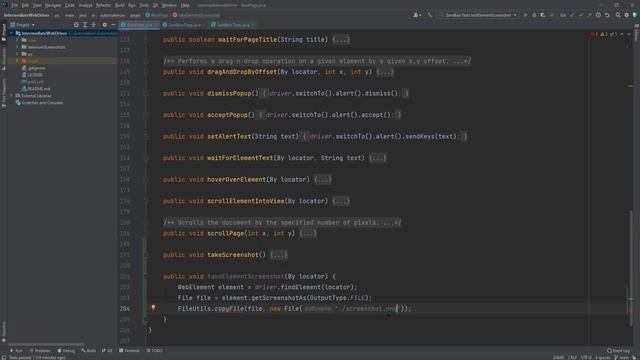Open the Edit menu
Viewport: 640px width, 360px height.
[25, 5]
